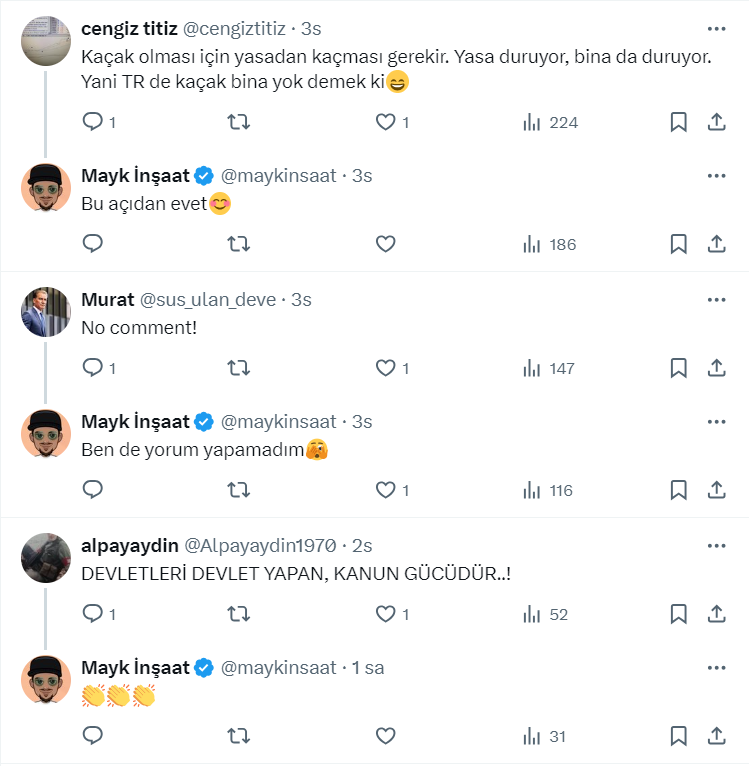Bookmark cengiz titiz's tweet
This screenshot has height=766, width=749.
[678, 122]
